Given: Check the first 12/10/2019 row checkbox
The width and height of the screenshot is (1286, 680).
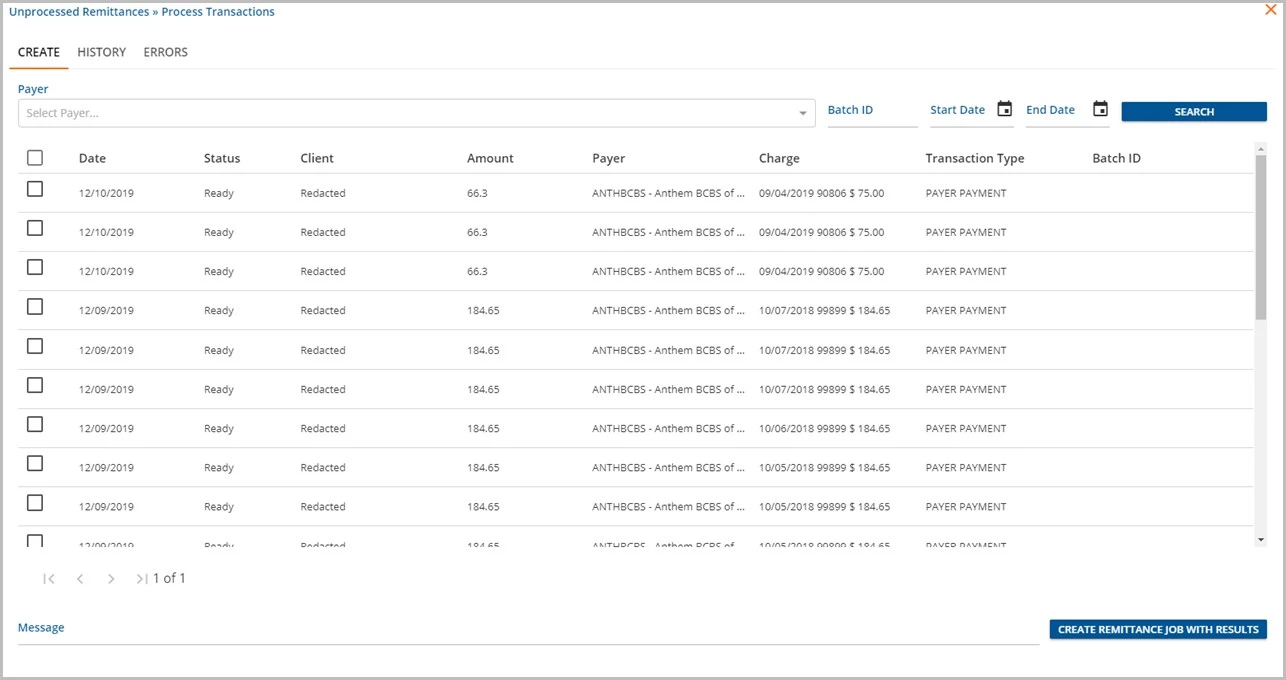Looking at the screenshot, I should coord(35,189).
